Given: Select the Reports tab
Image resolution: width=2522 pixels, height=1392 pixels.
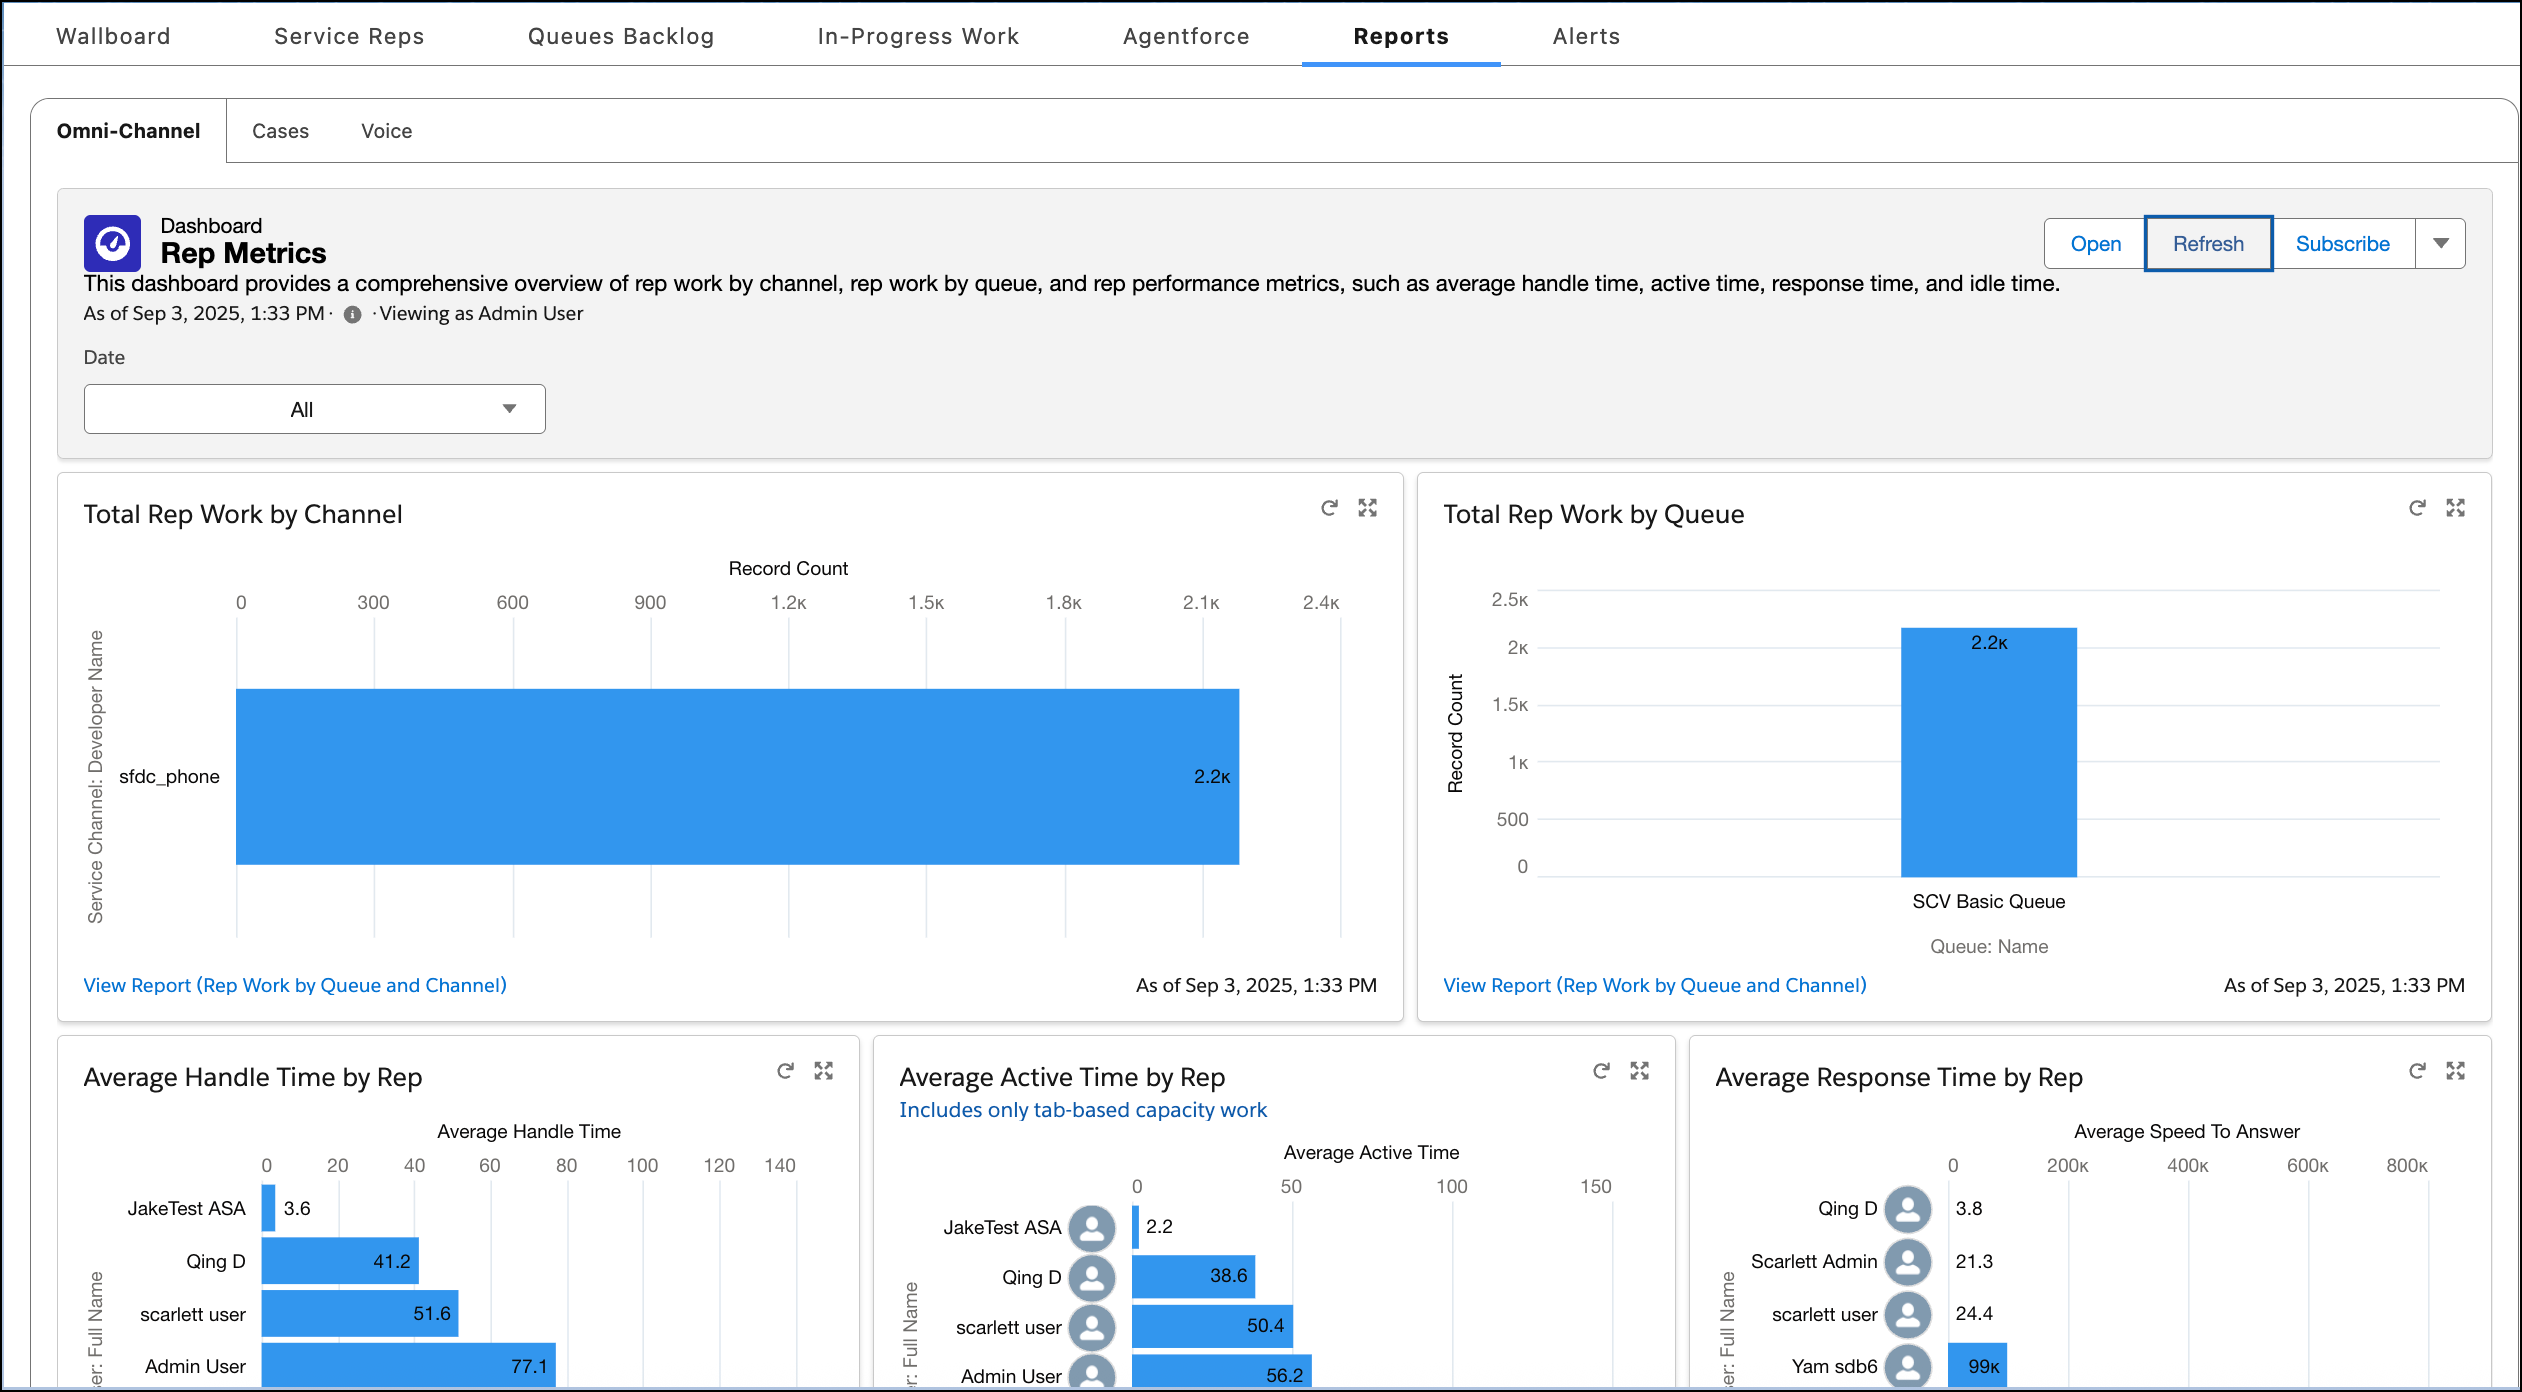Looking at the screenshot, I should pos(1401,36).
